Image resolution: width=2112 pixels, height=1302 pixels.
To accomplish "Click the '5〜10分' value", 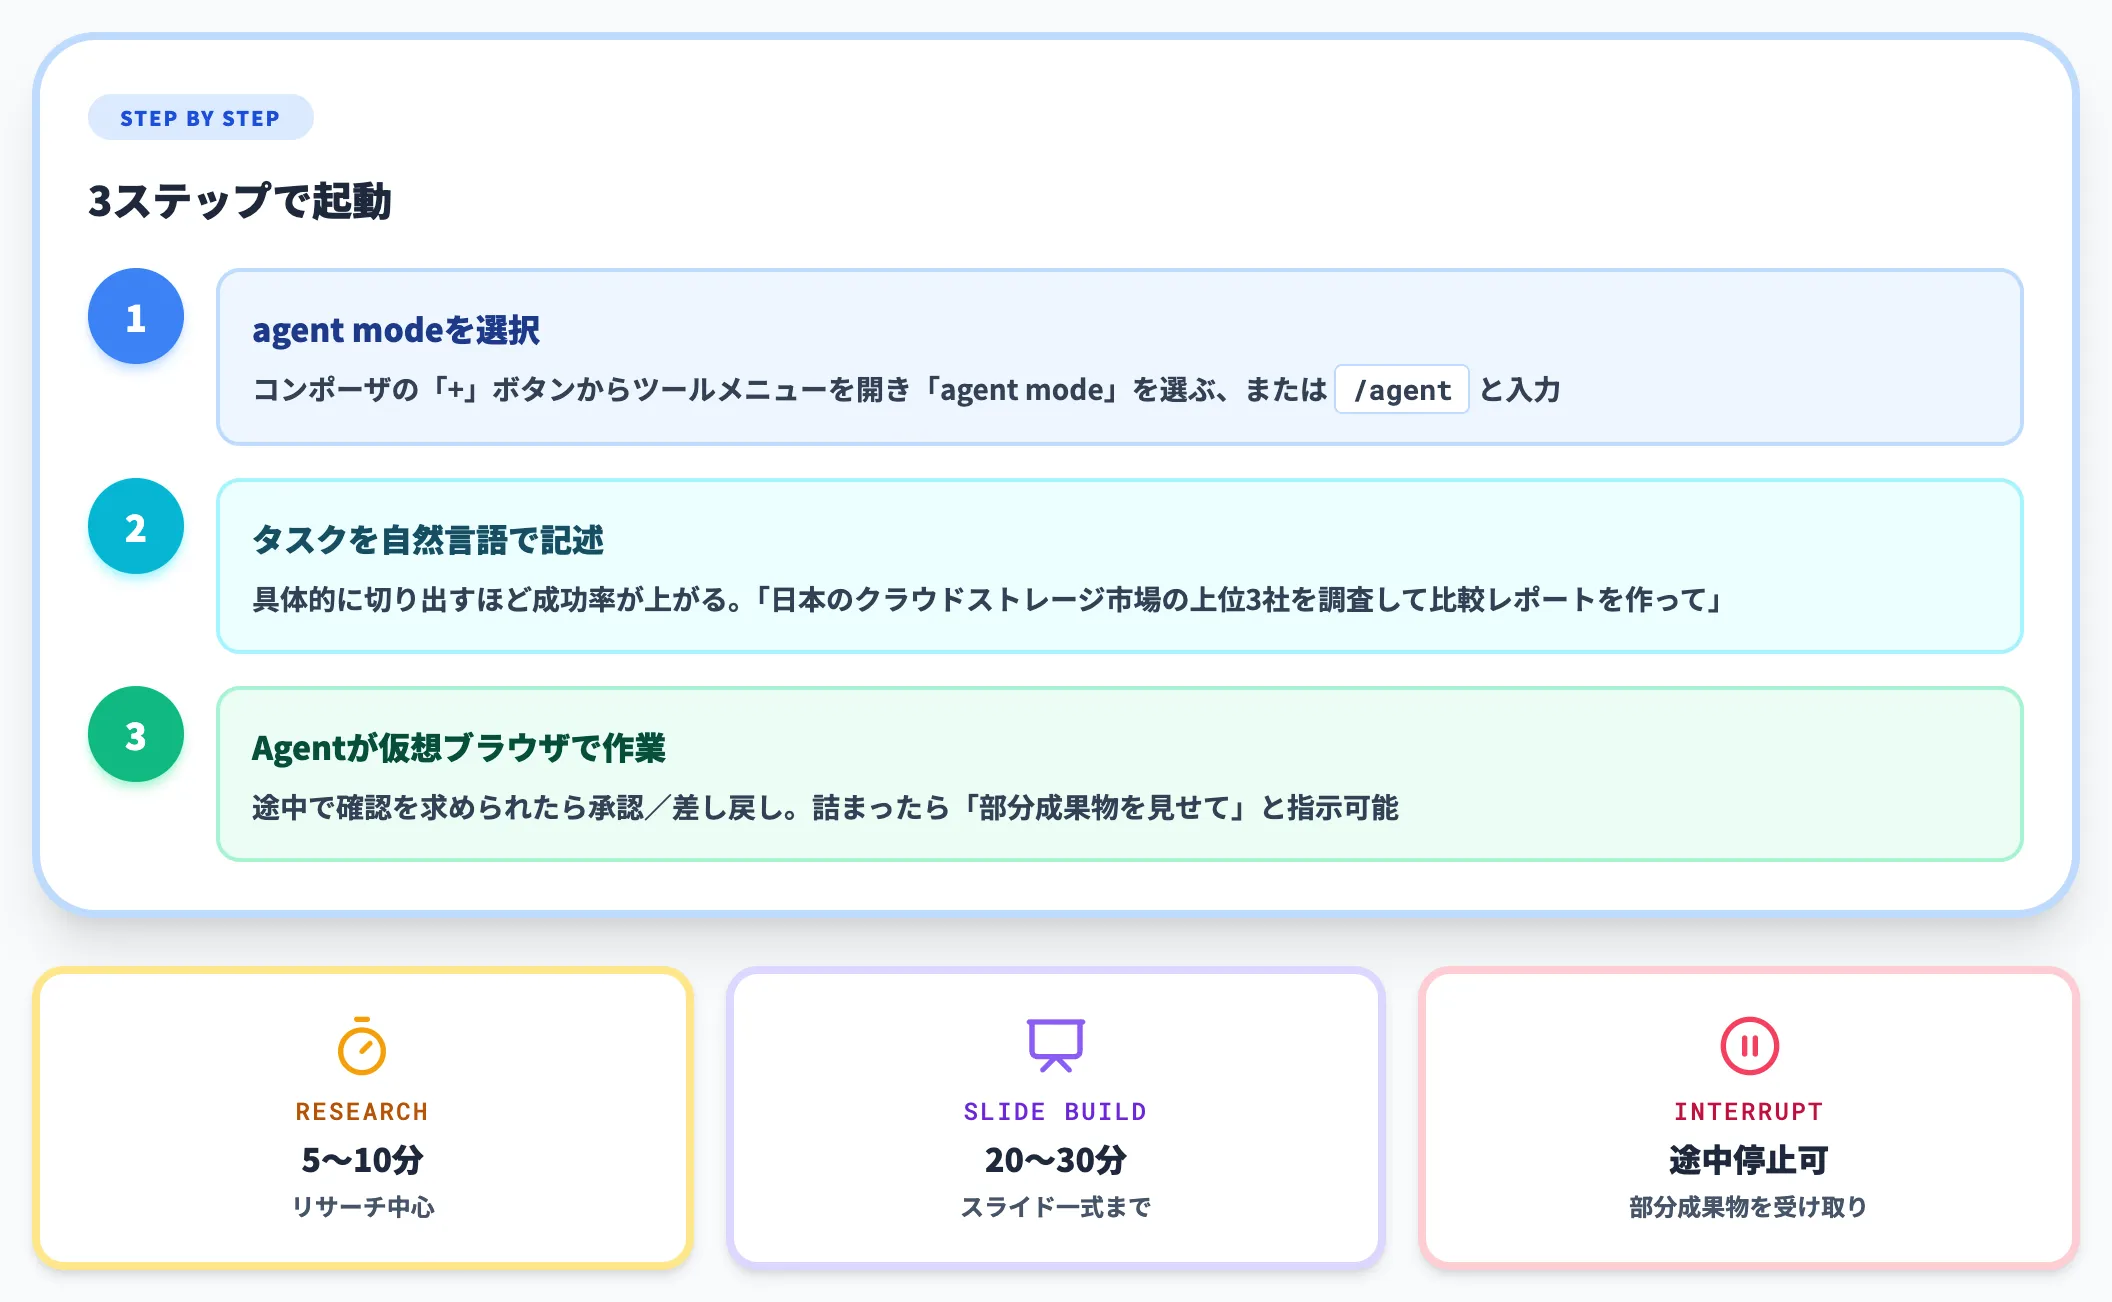I will pyautogui.click(x=362, y=1160).
